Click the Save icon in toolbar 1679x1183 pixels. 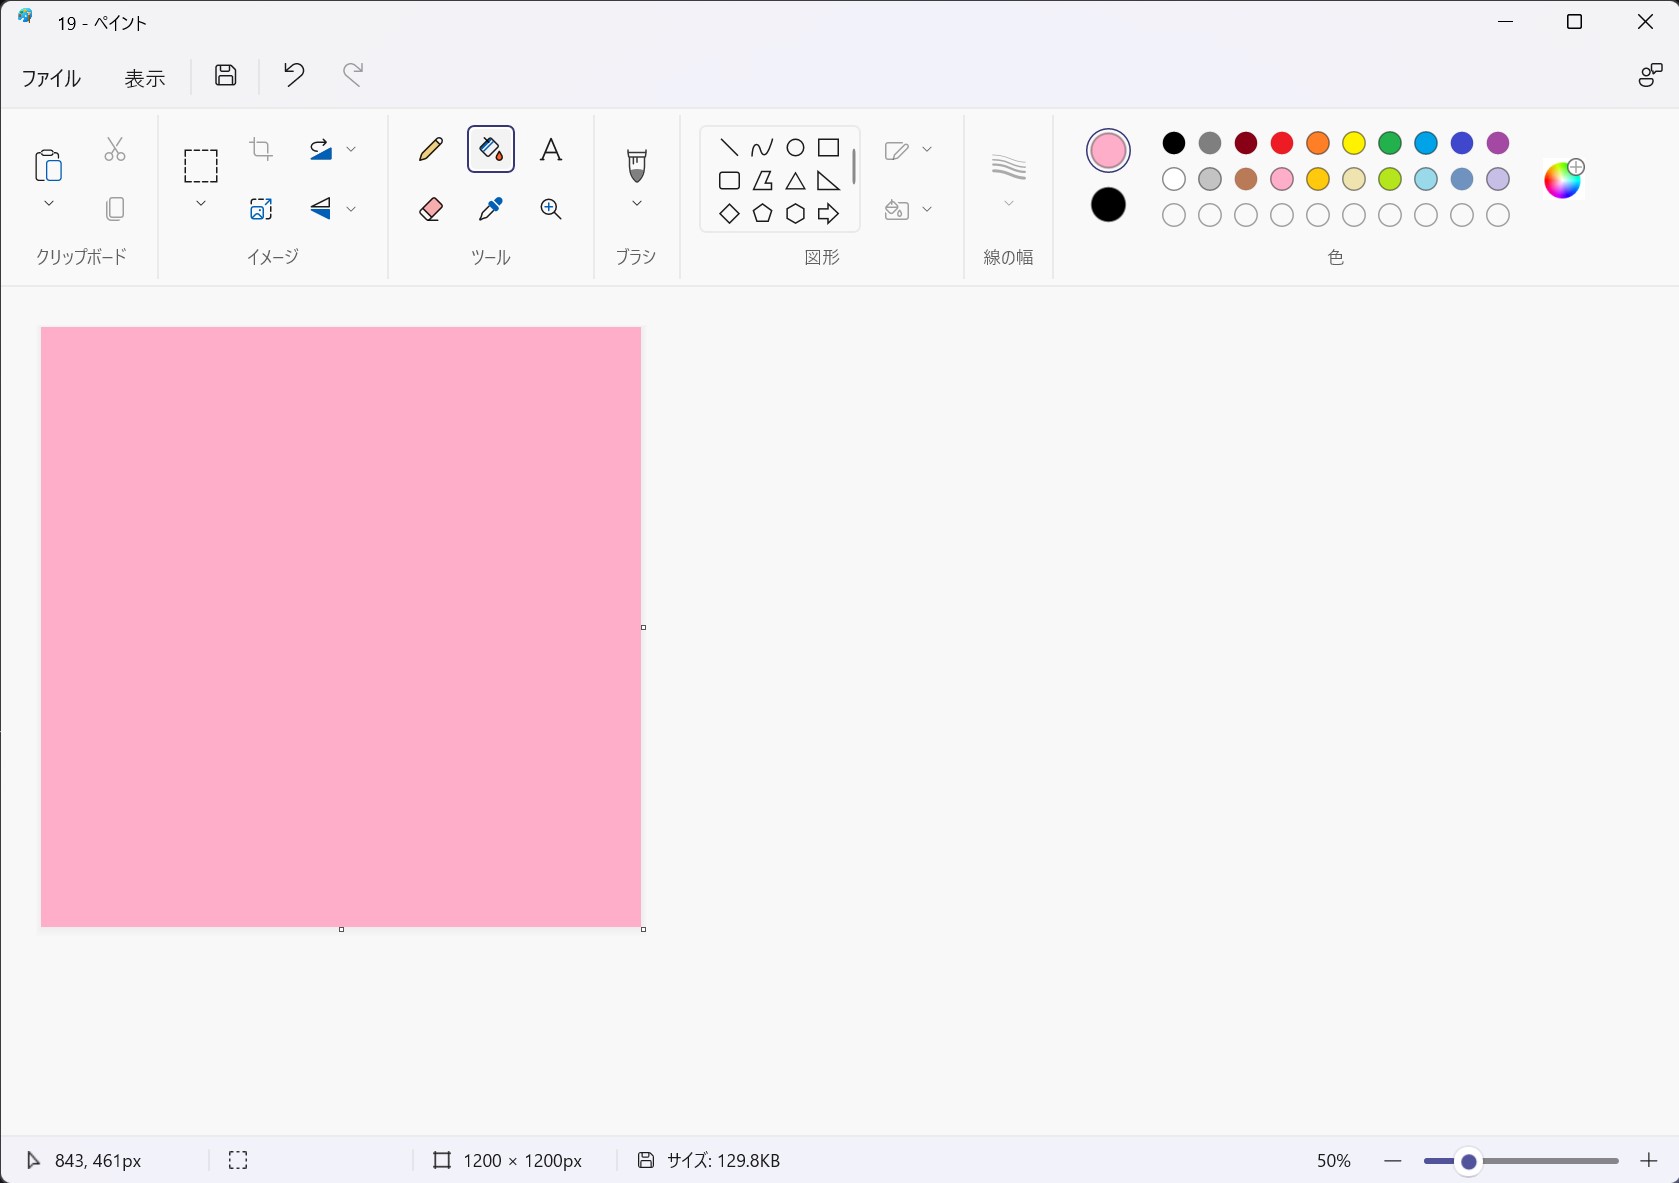click(226, 75)
